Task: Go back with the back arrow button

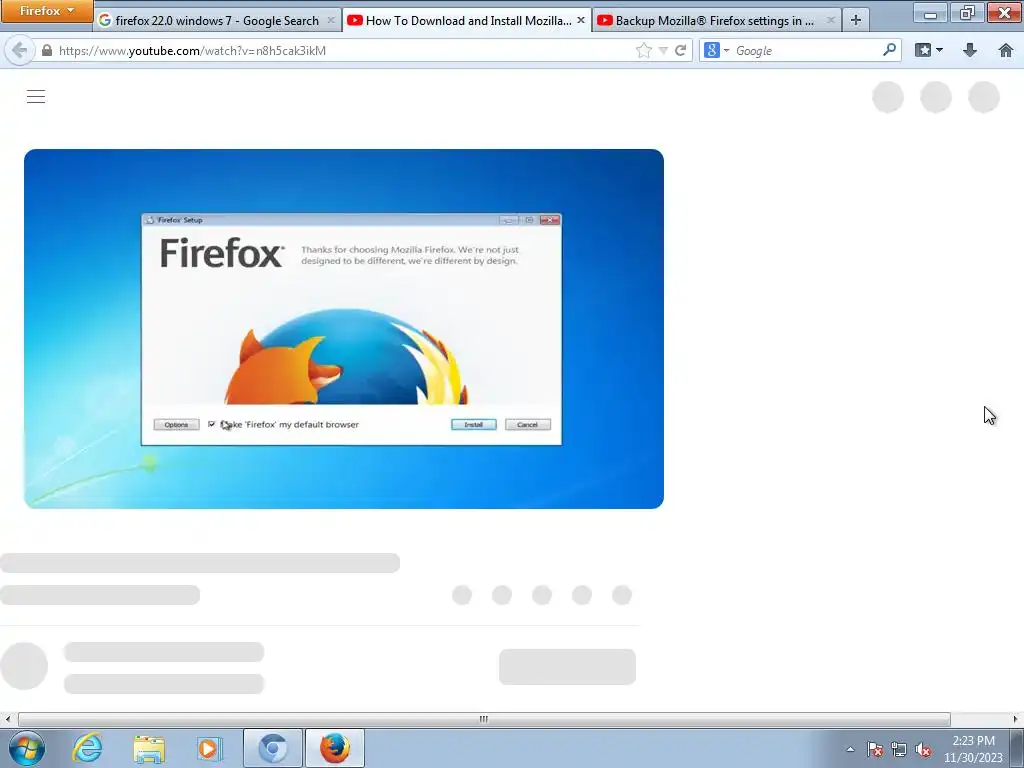Action: tap(20, 50)
